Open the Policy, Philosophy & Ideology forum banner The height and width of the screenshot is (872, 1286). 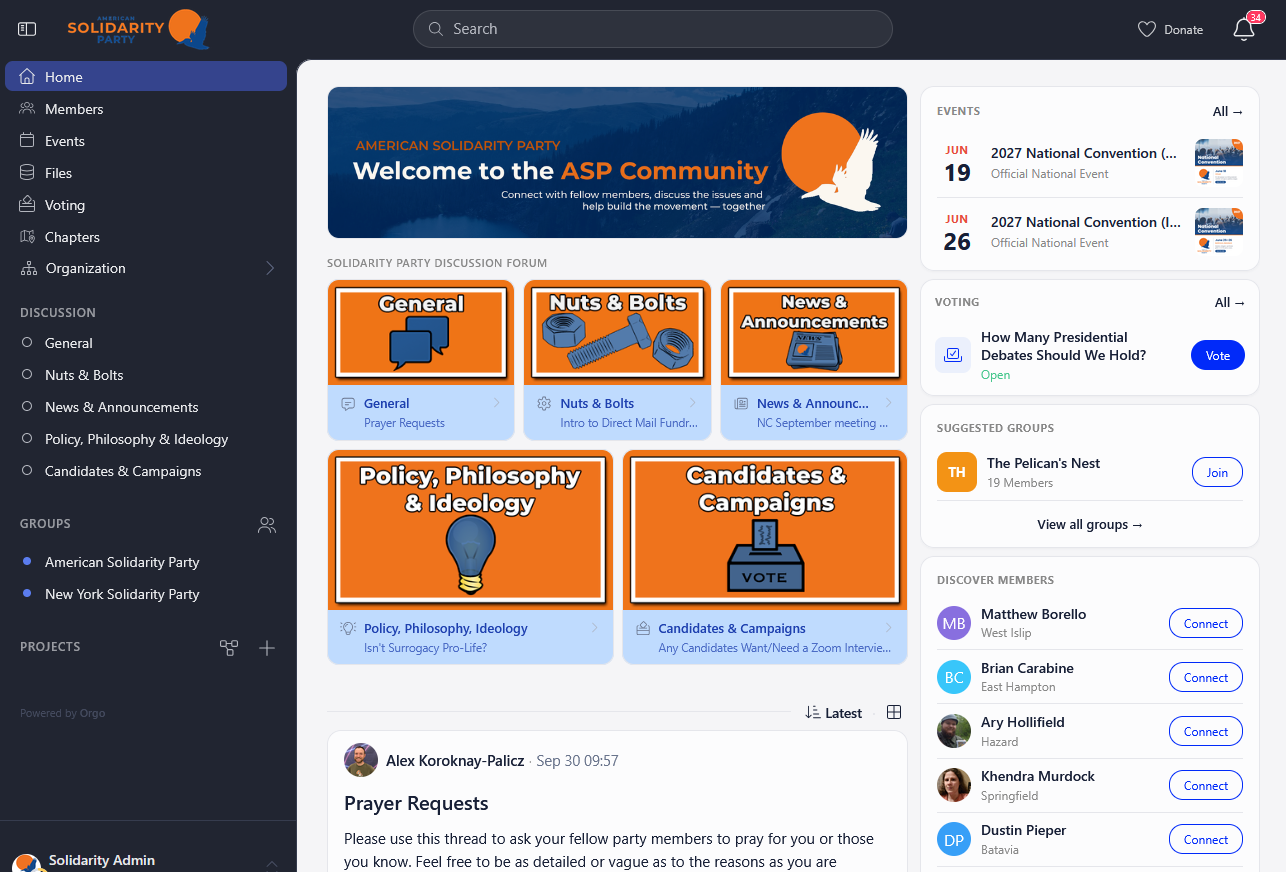470,530
